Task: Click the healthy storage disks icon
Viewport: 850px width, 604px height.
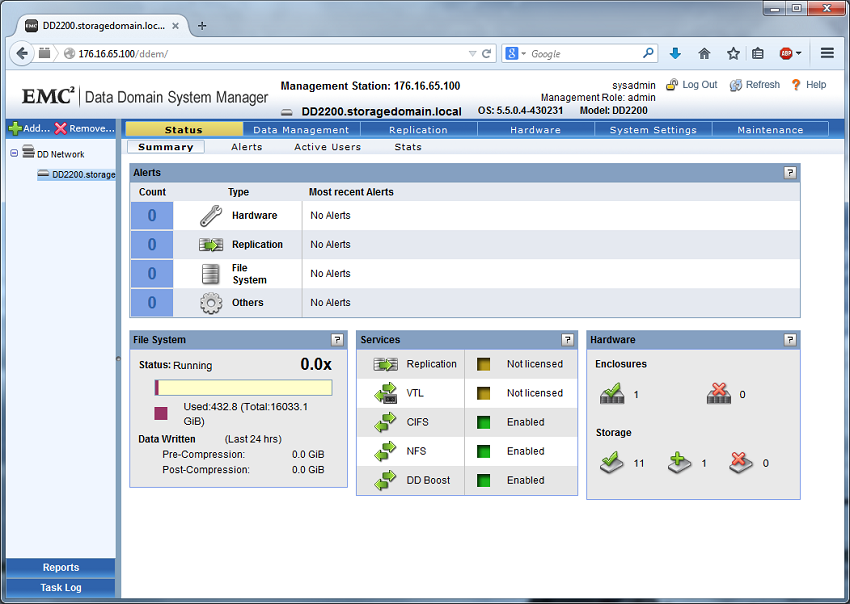Action: click(612, 462)
